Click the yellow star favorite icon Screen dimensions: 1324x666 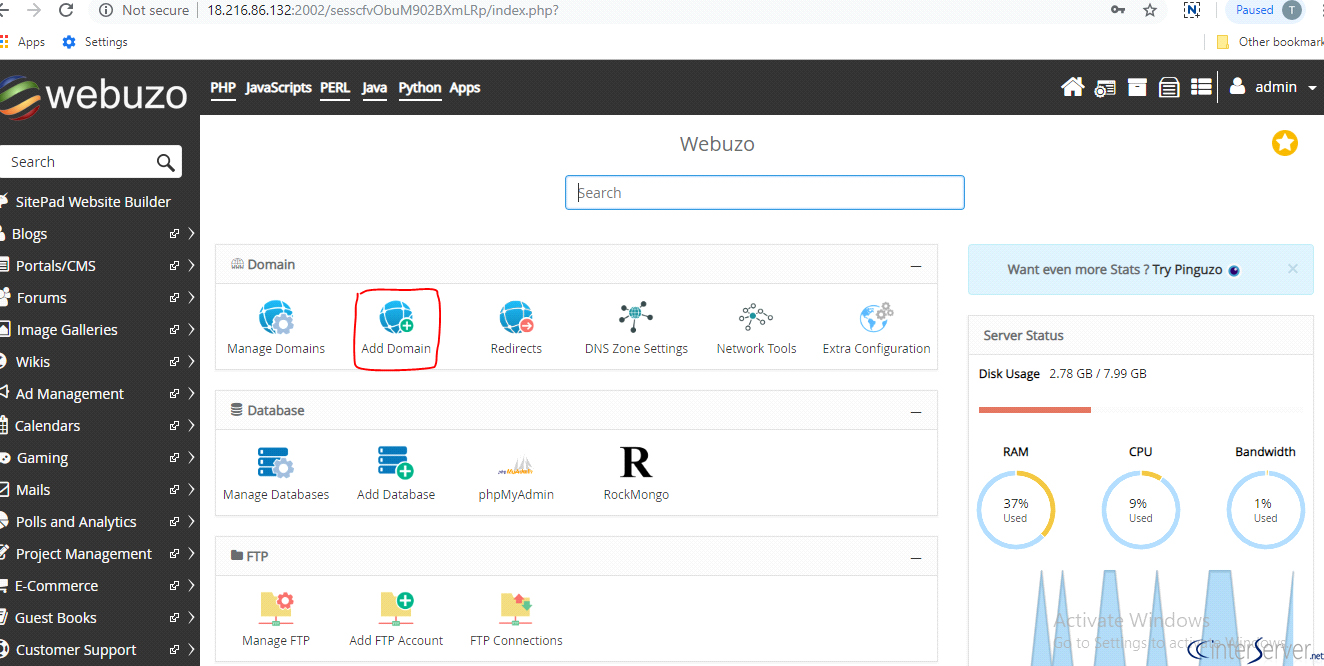(1285, 143)
